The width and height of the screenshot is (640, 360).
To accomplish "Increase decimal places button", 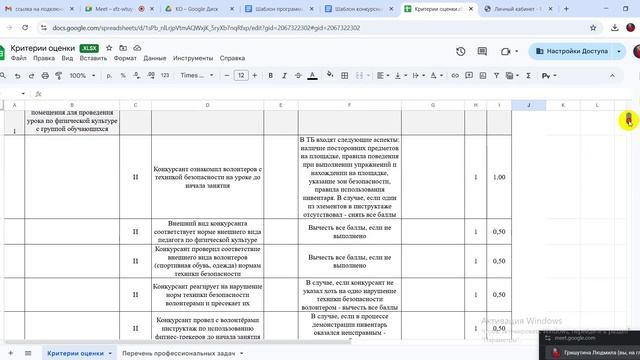I will (x=151, y=76).
